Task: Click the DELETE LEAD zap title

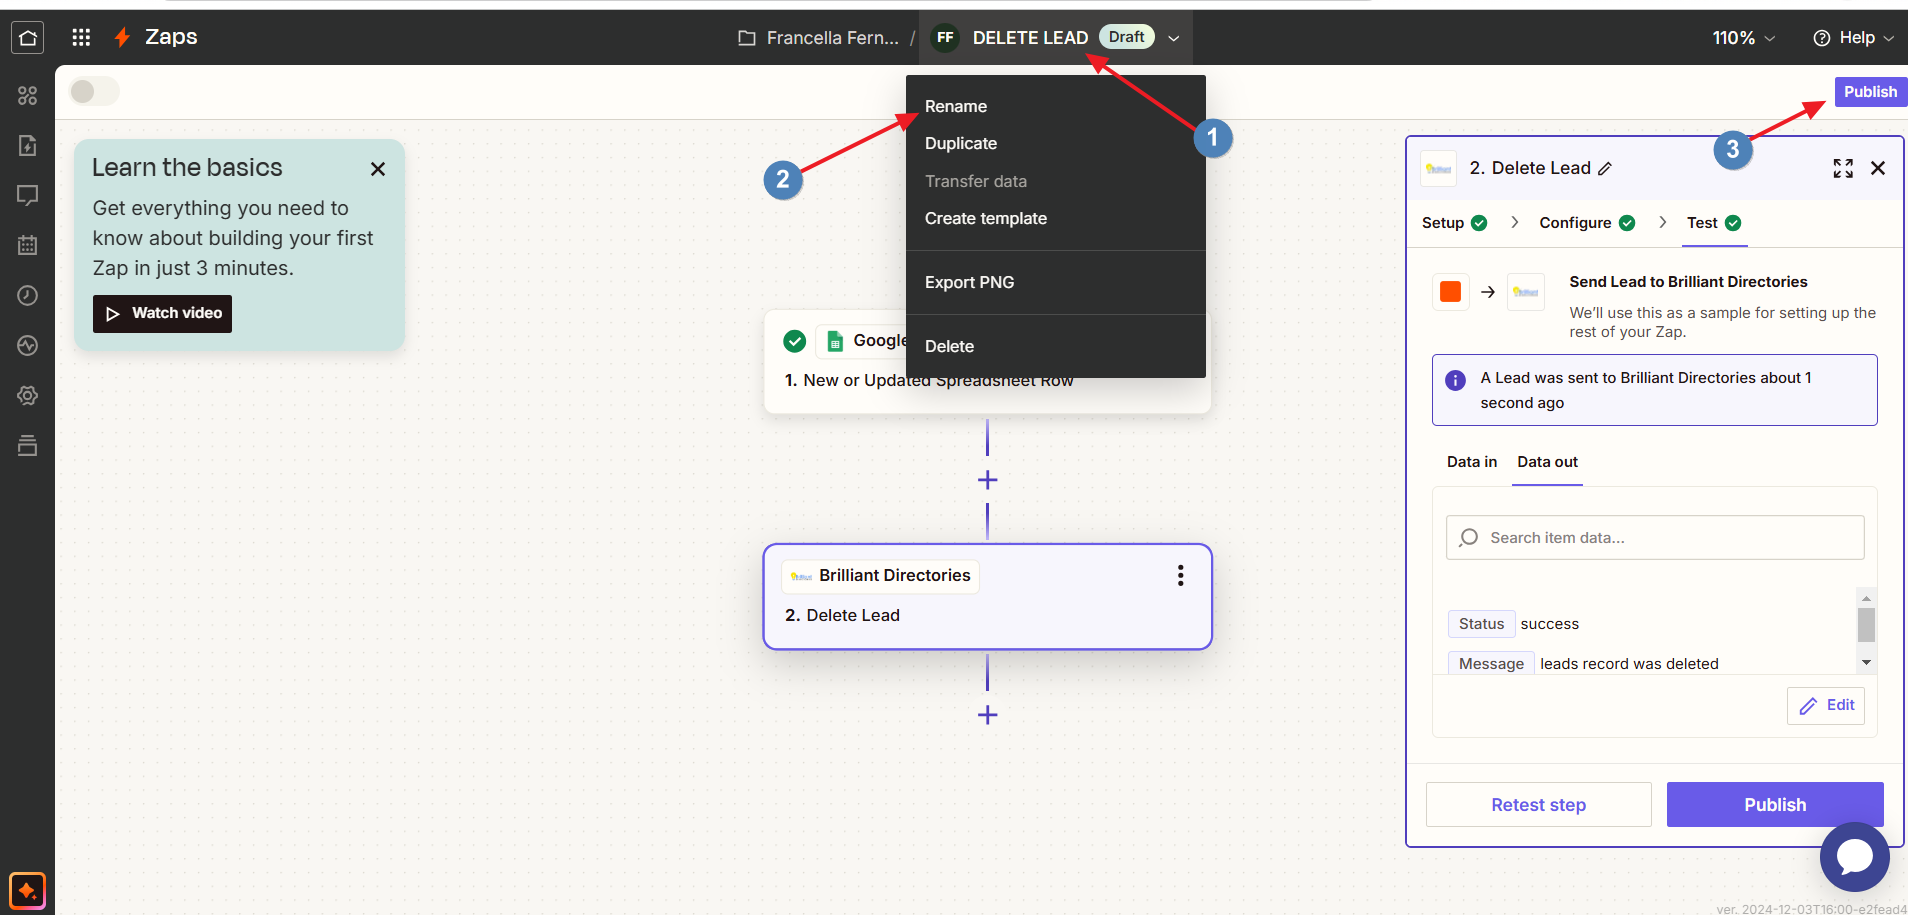Action: [x=1030, y=38]
